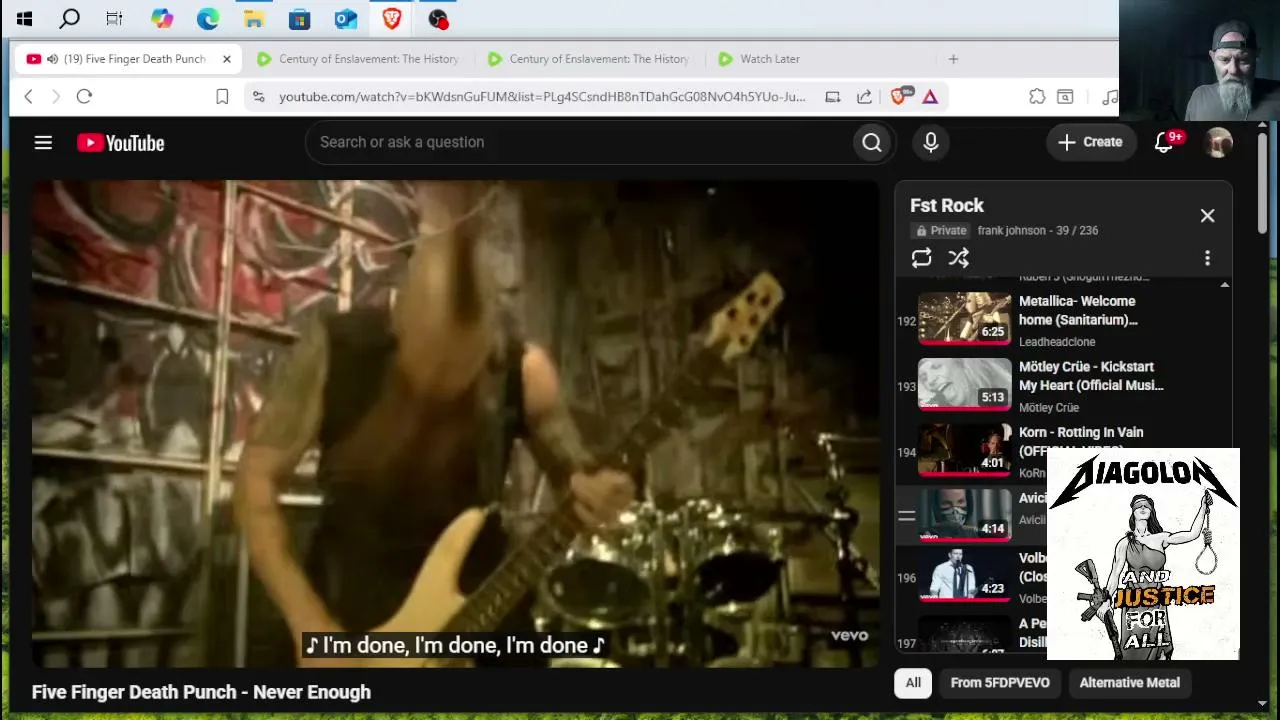Click the Fst Rock playlist title
This screenshot has height=720, width=1280.
[x=947, y=205]
